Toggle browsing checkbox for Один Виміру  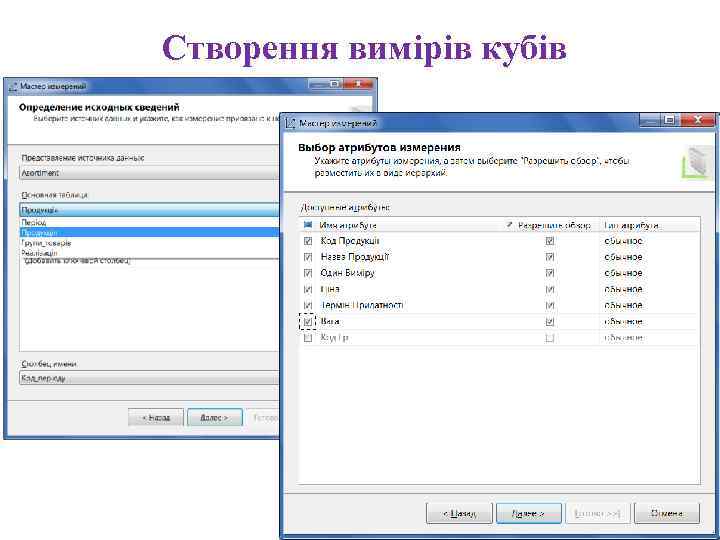[550, 273]
